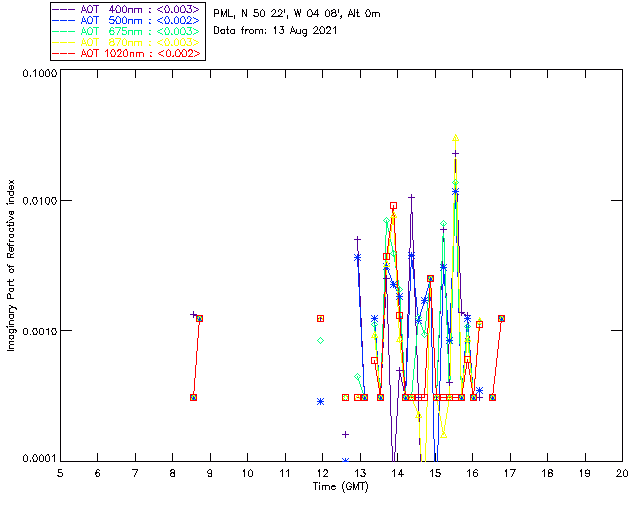Screen dimensions: 640x512
Task: Click the AOT 870nm legend entry
Action: click(126, 42)
